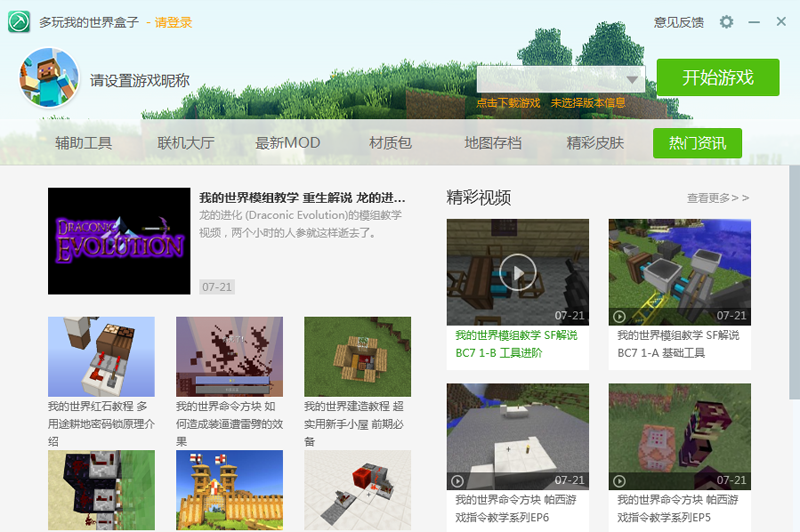This screenshot has width=800, height=532.
Task: Click 请设置游戏昵称 nickname text
Action: [x=140, y=81]
